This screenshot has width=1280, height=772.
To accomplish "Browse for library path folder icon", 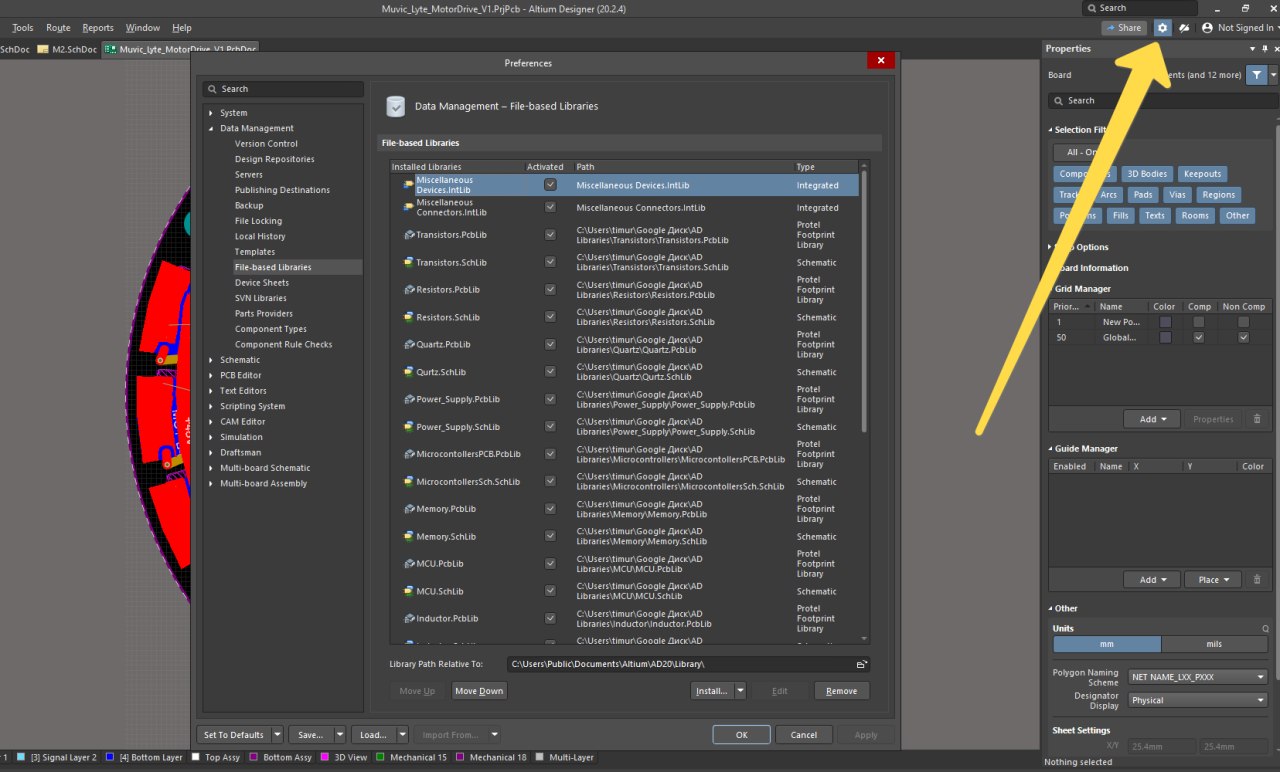I will [x=861, y=664].
